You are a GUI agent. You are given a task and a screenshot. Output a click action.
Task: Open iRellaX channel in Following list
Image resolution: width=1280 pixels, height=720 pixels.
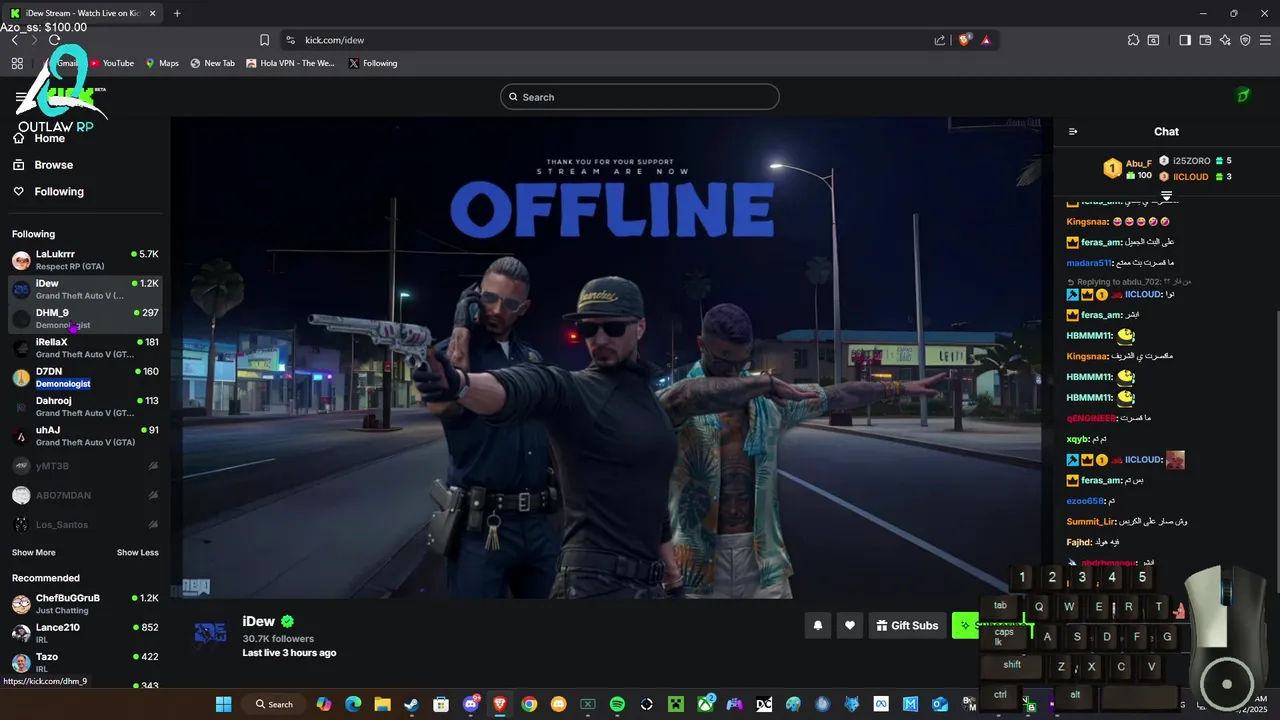[85, 348]
